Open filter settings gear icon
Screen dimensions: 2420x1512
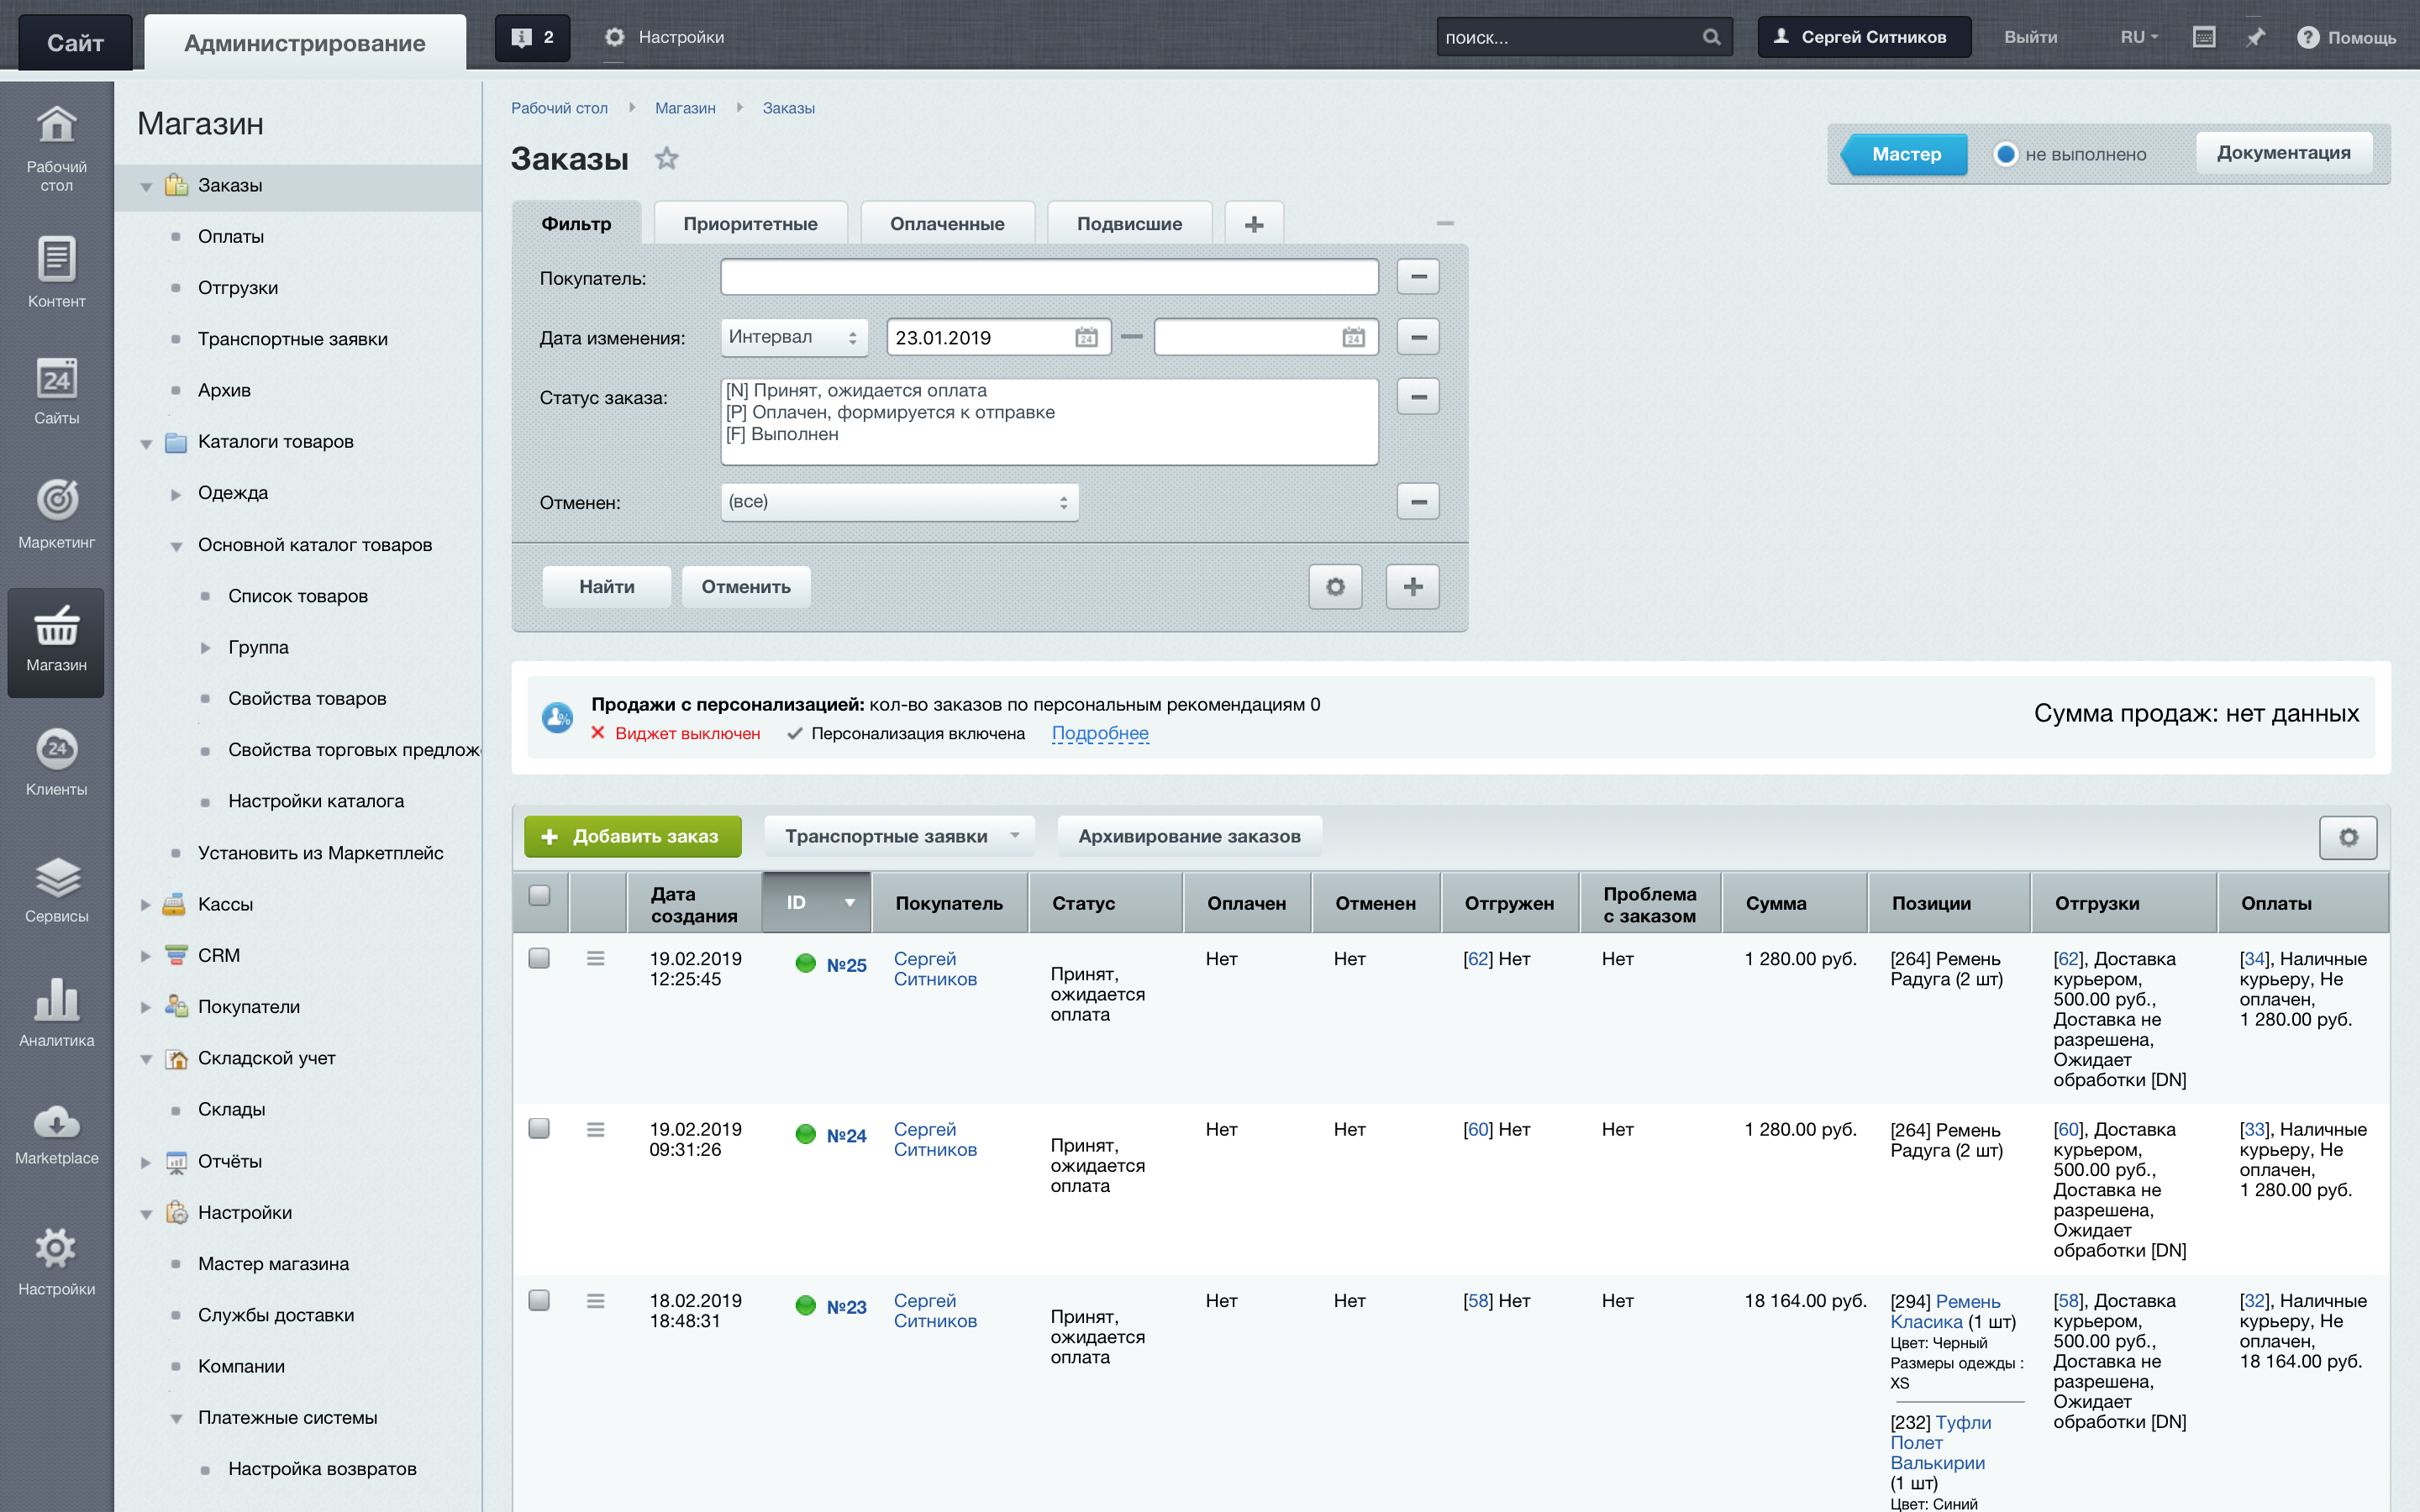click(x=1335, y=587)
